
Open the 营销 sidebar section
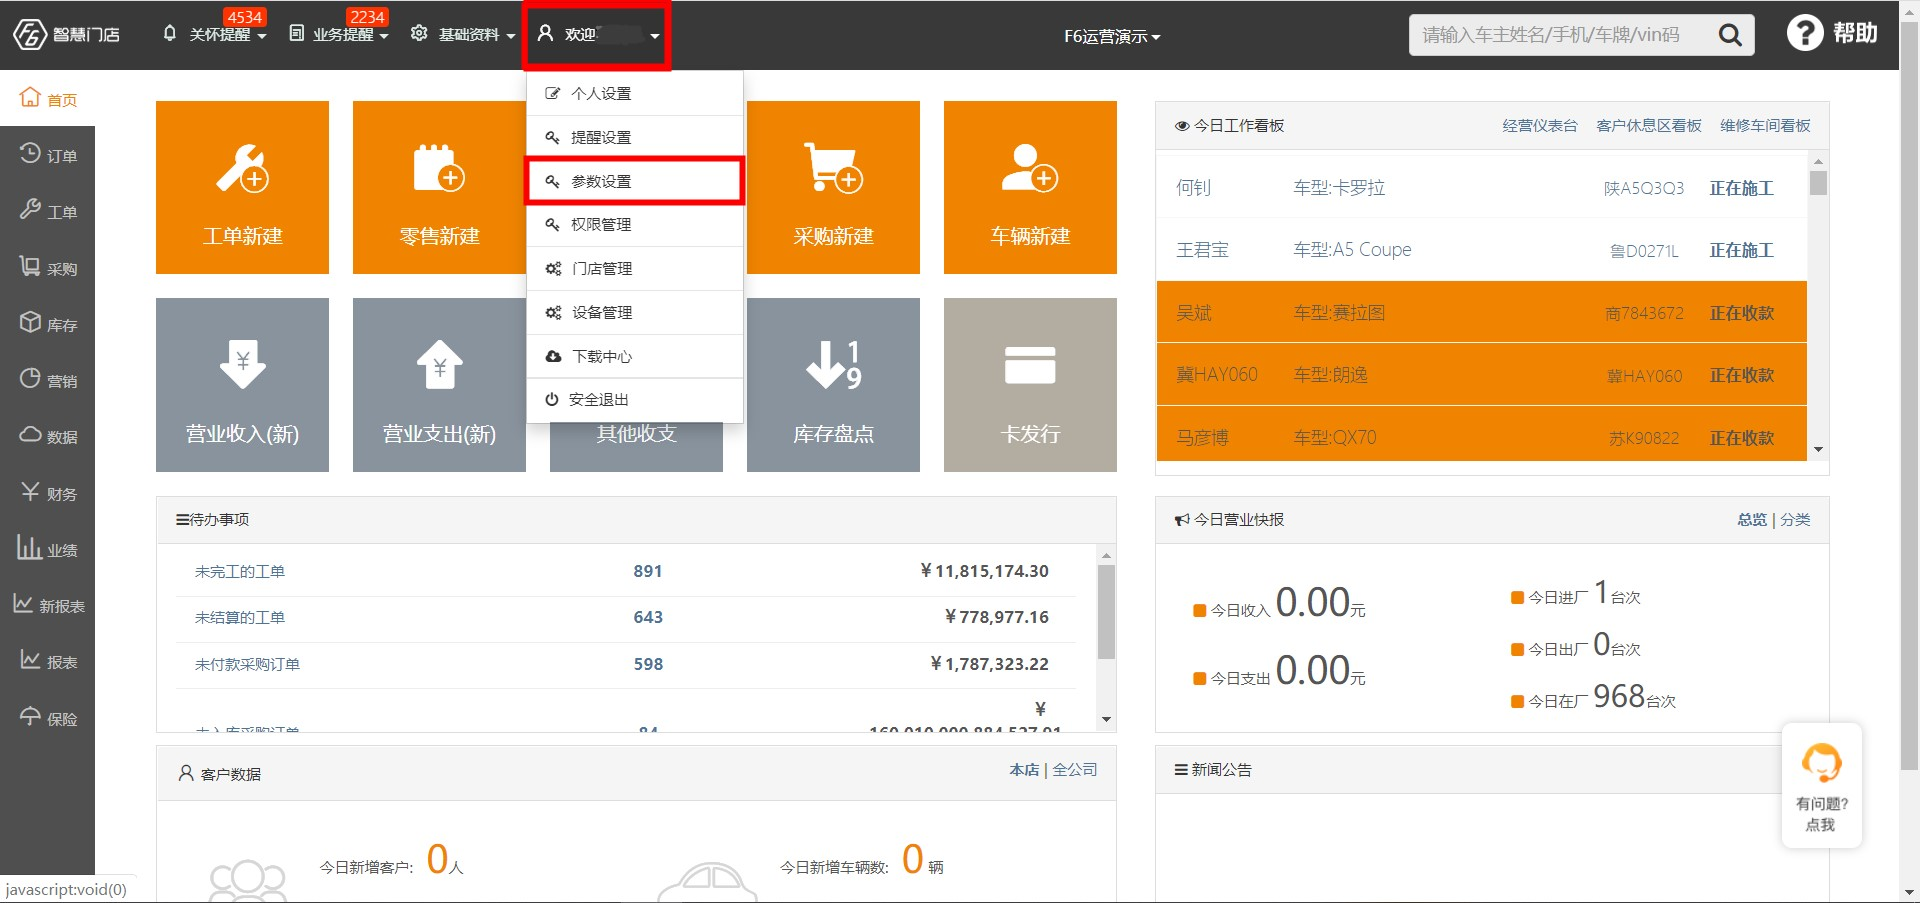(x=47, y=379)
